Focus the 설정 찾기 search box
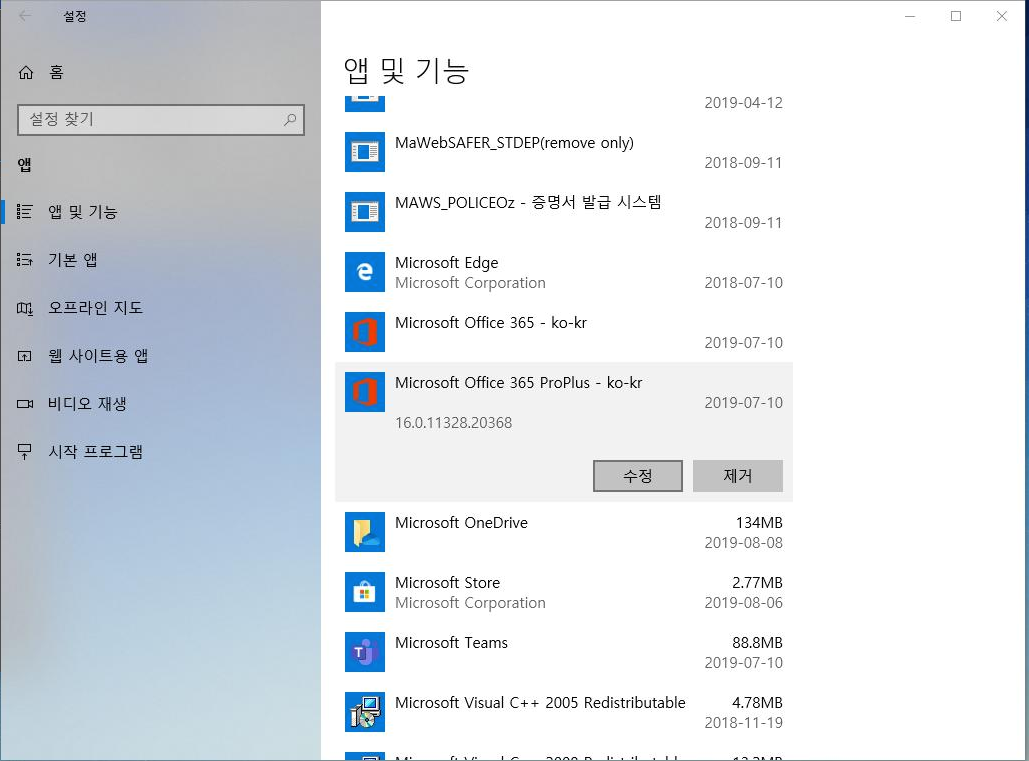This screenshot has width=1029, height=761. tap(161, 119)
